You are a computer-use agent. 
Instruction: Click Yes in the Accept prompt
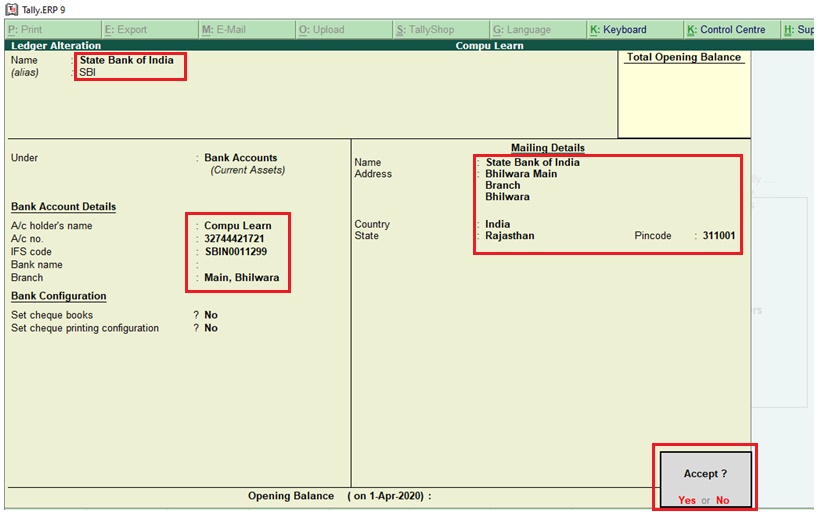click(x=687, y=500)
